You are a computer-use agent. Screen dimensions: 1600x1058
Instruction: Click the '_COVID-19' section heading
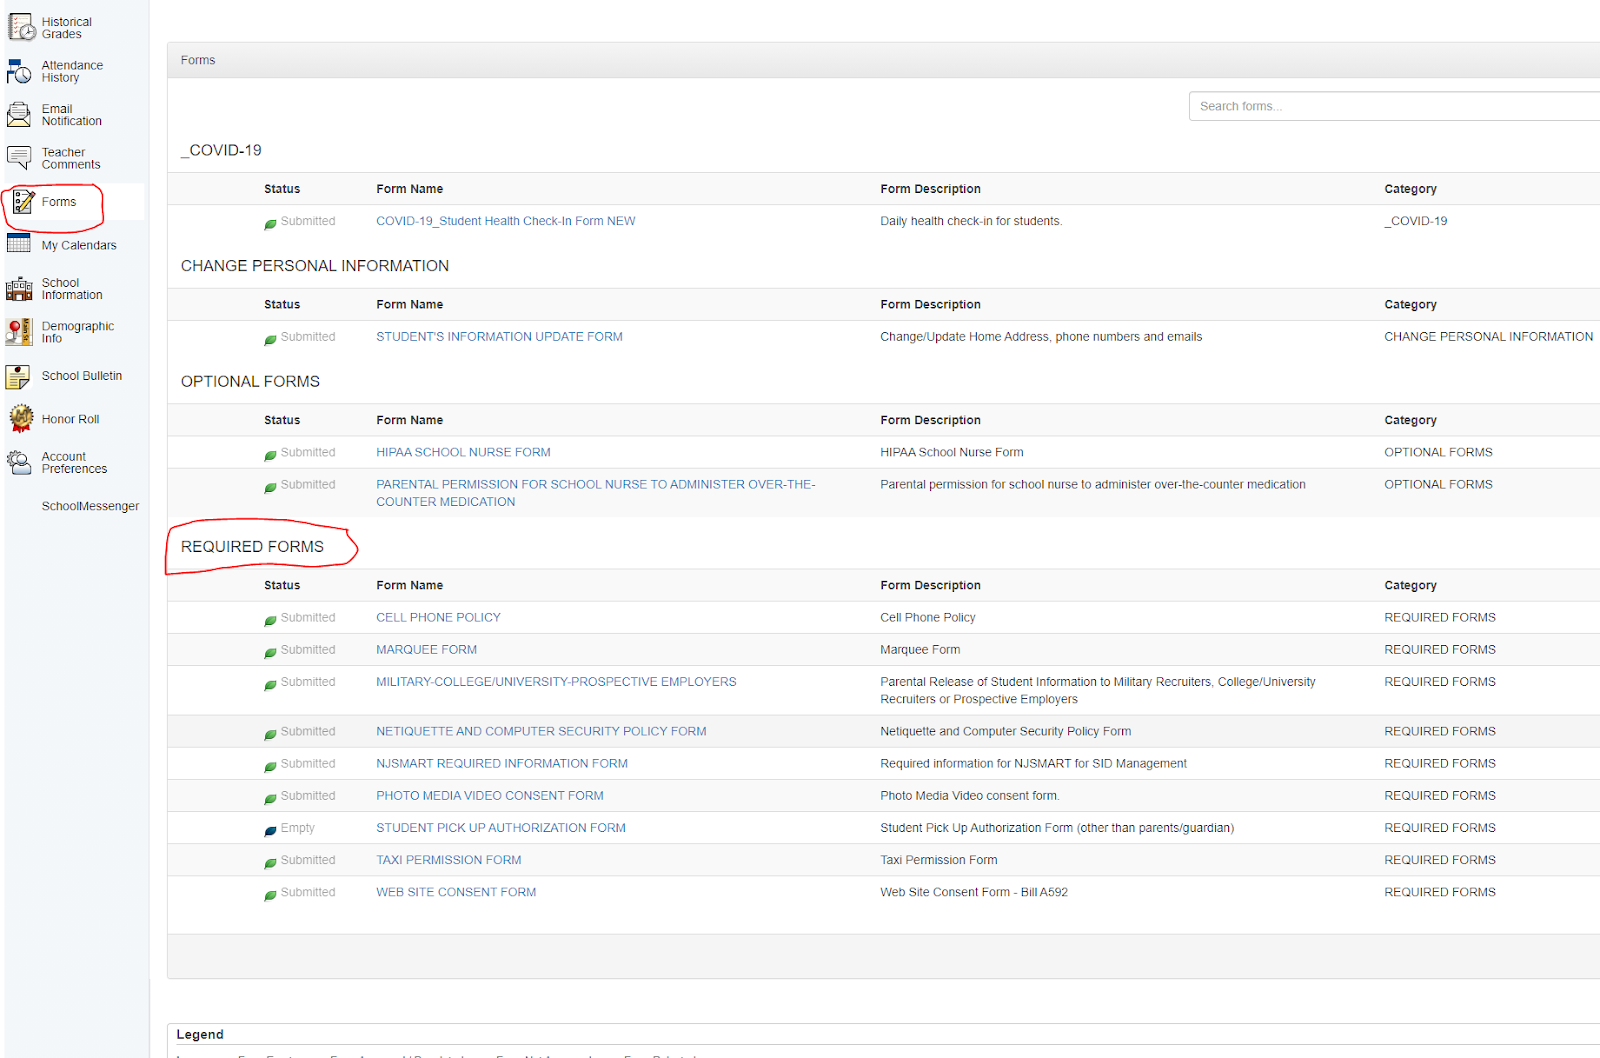221,150
